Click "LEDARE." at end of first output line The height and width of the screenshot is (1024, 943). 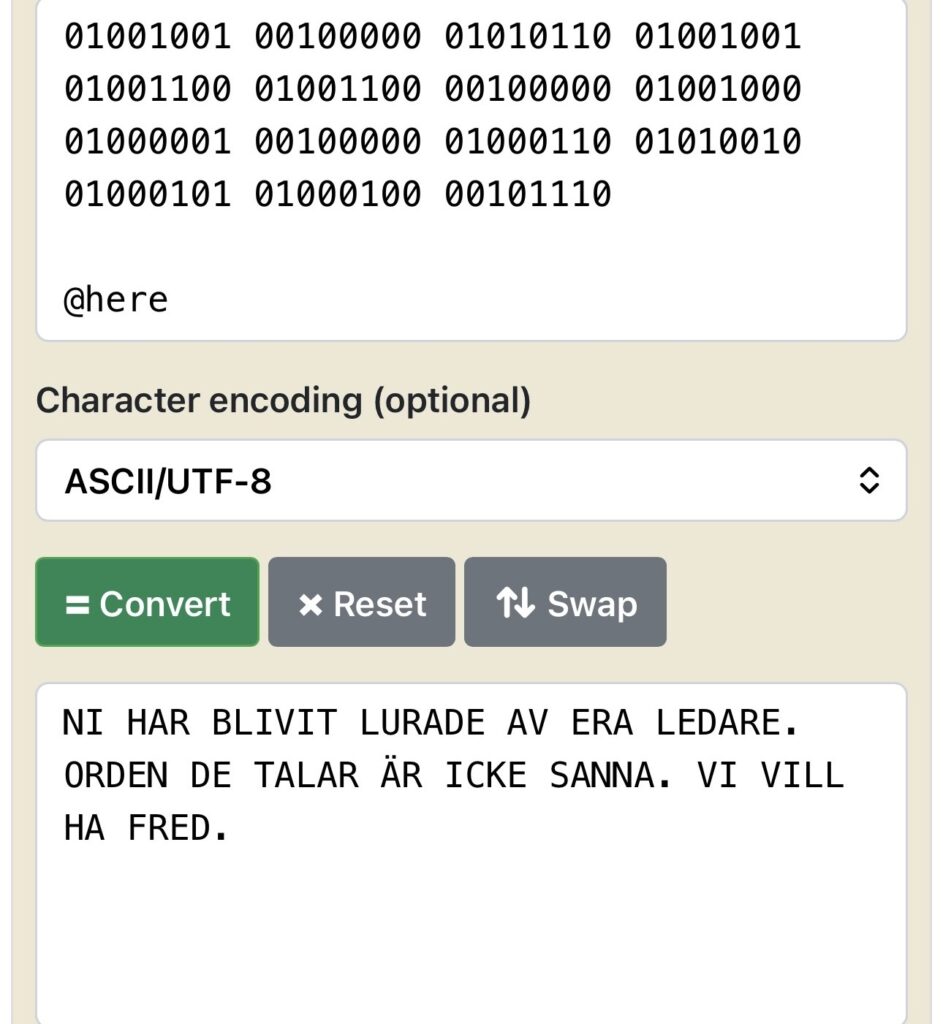pos(727,723)
